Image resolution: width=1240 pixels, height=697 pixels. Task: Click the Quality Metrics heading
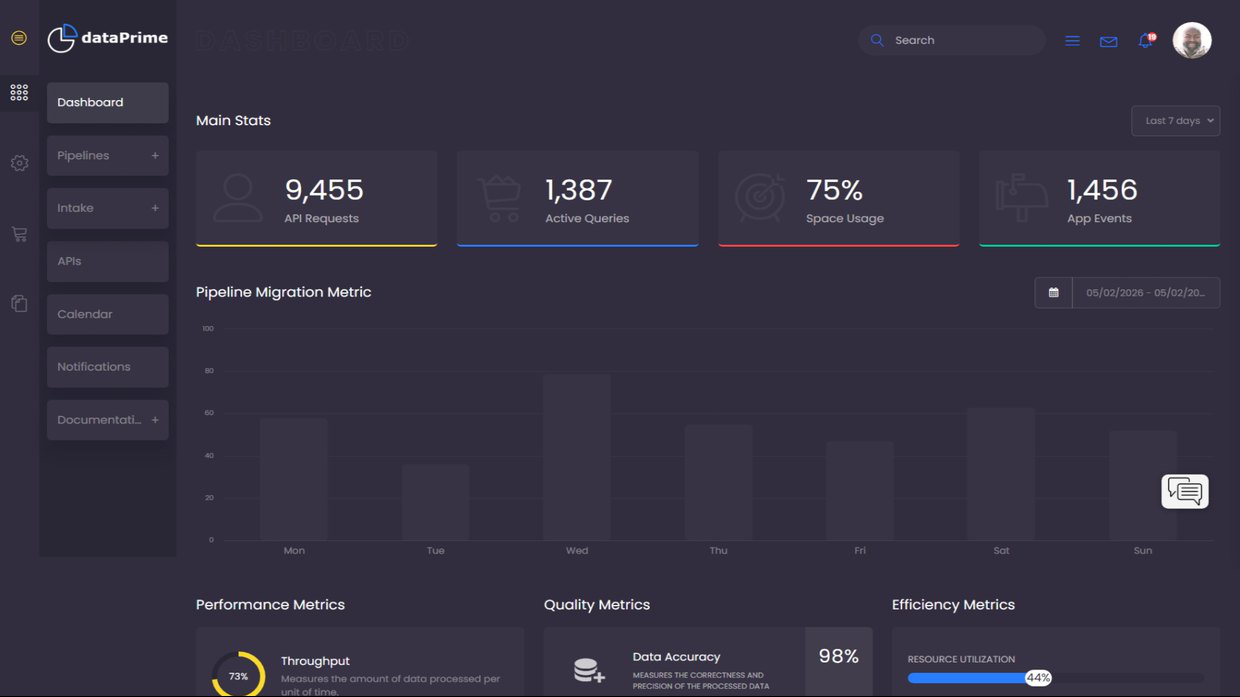pos(597,605)
